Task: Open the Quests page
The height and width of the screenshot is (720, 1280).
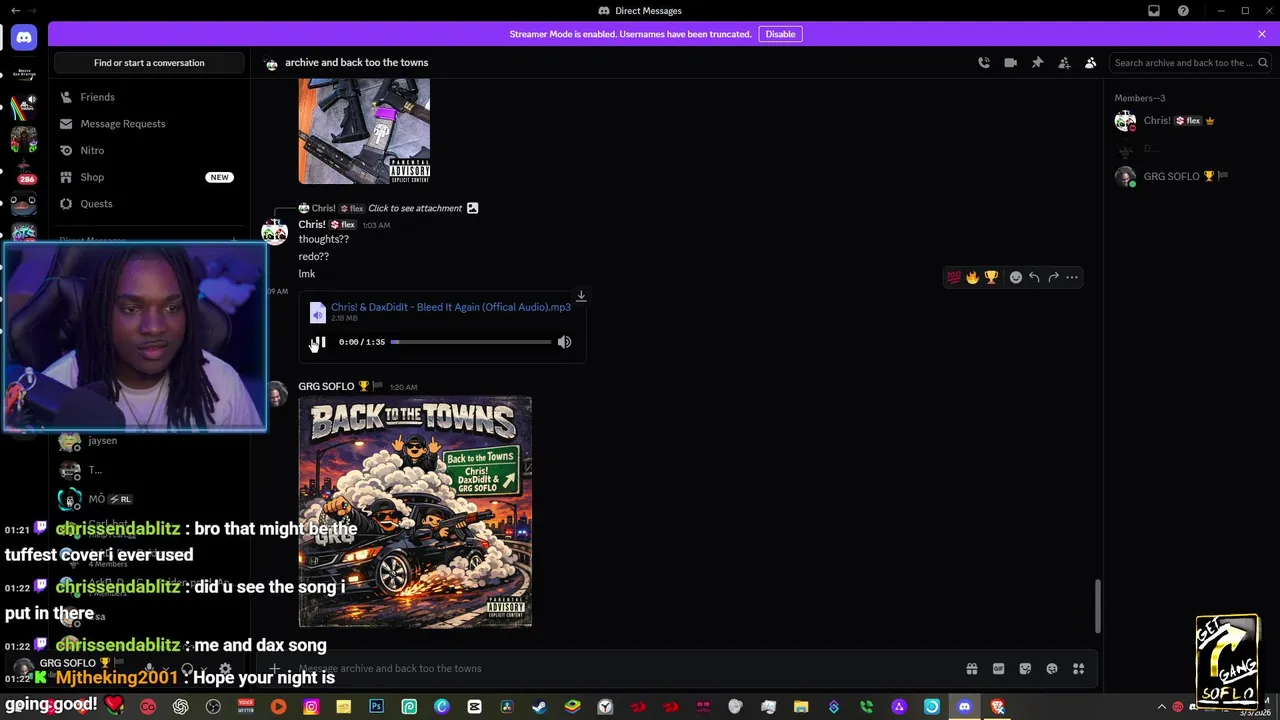Action: (x=150, y=204)
